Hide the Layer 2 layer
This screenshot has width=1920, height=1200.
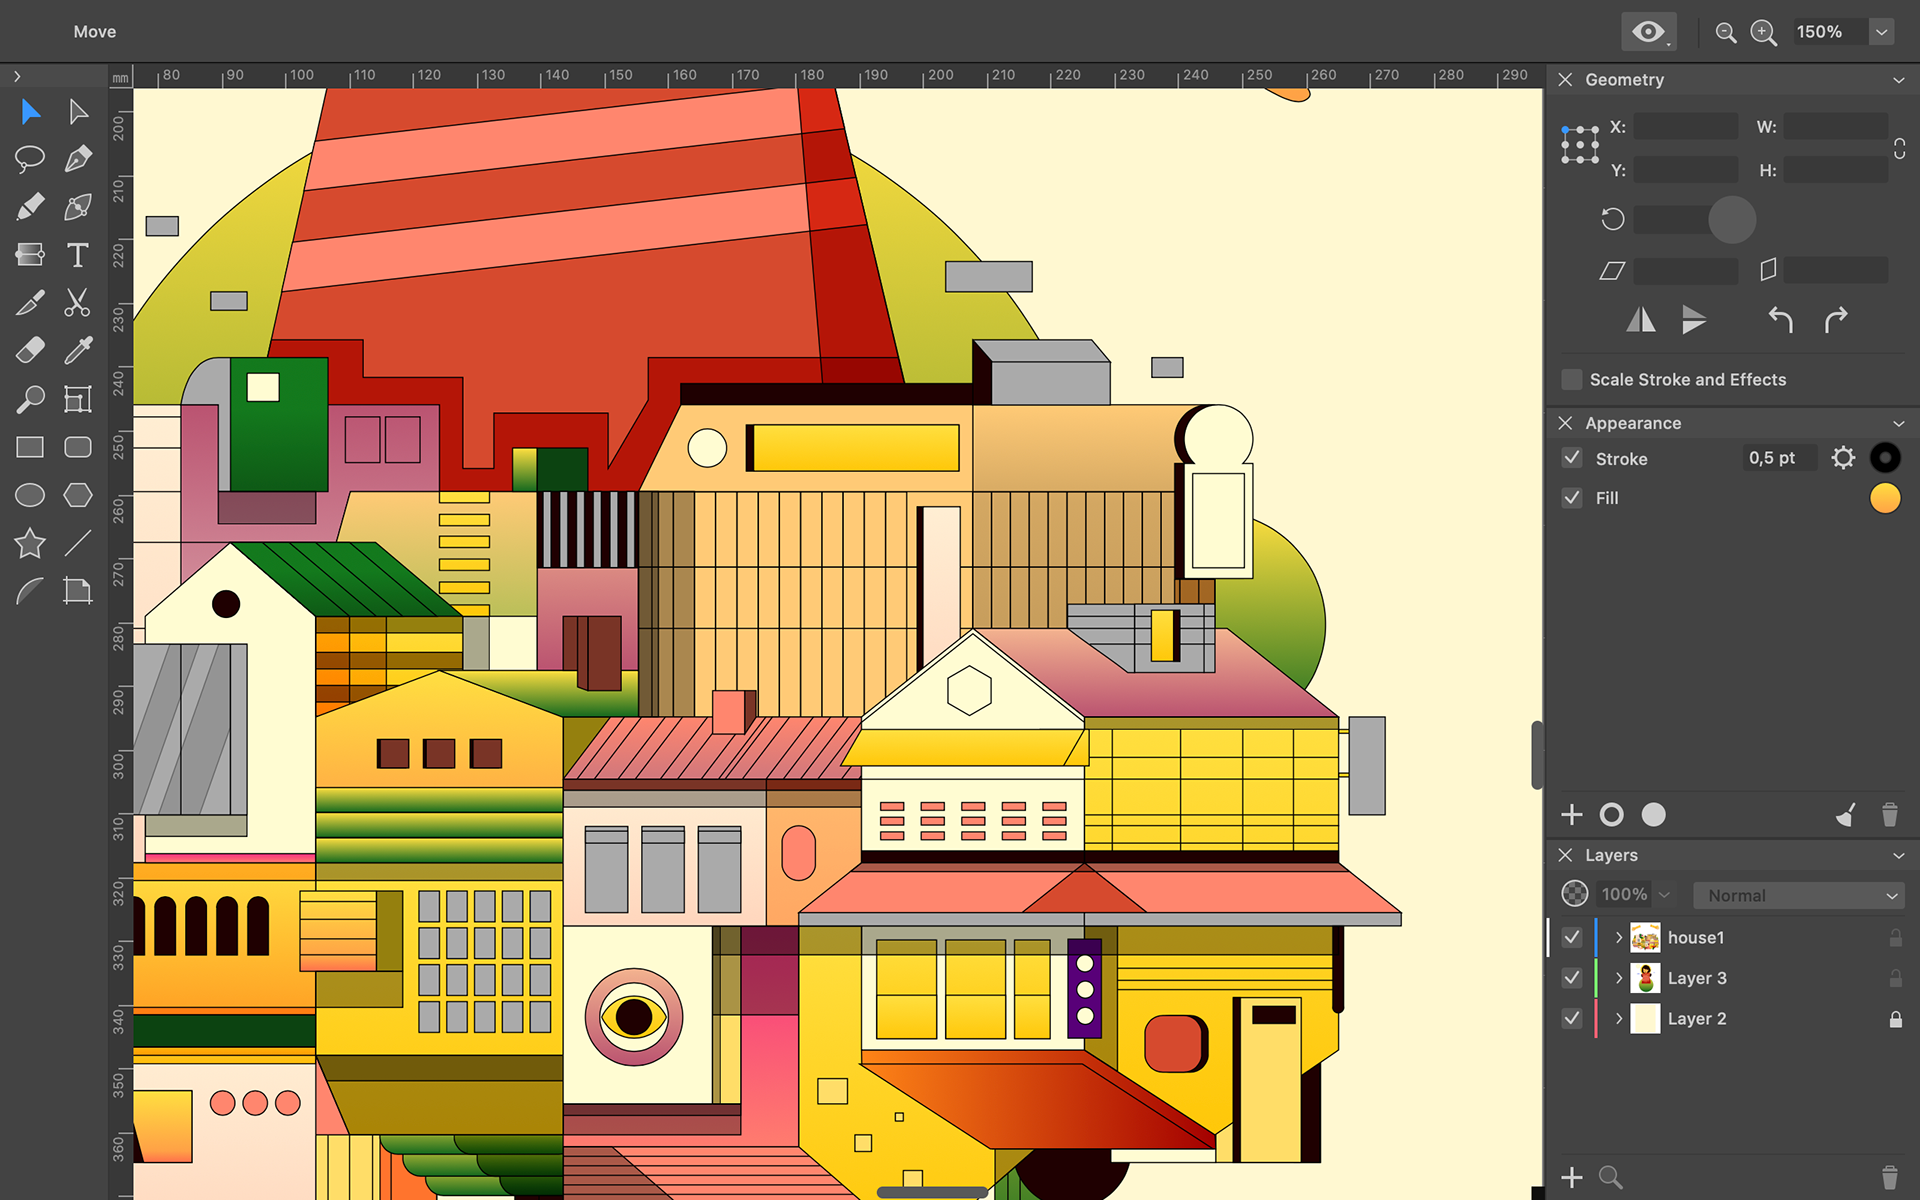(x=1572, y=1018)
